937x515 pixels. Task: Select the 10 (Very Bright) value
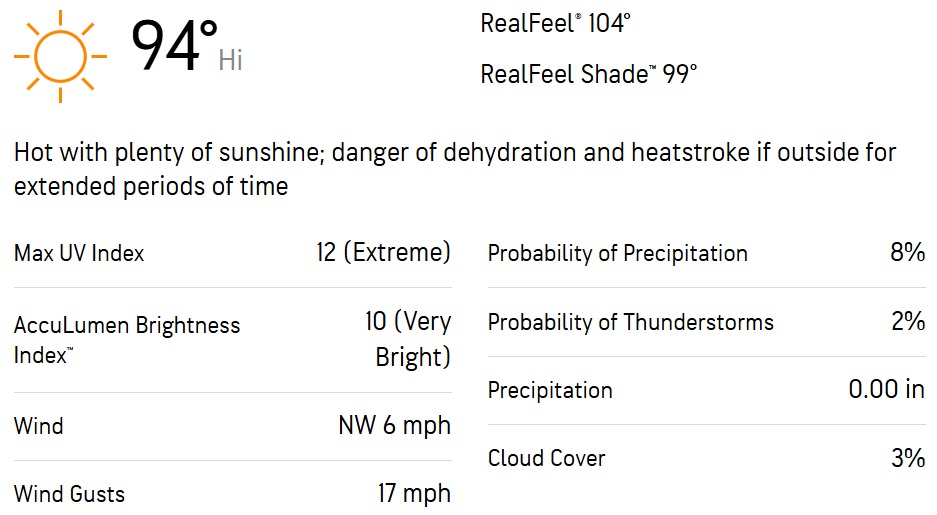[x=408, y=339]
